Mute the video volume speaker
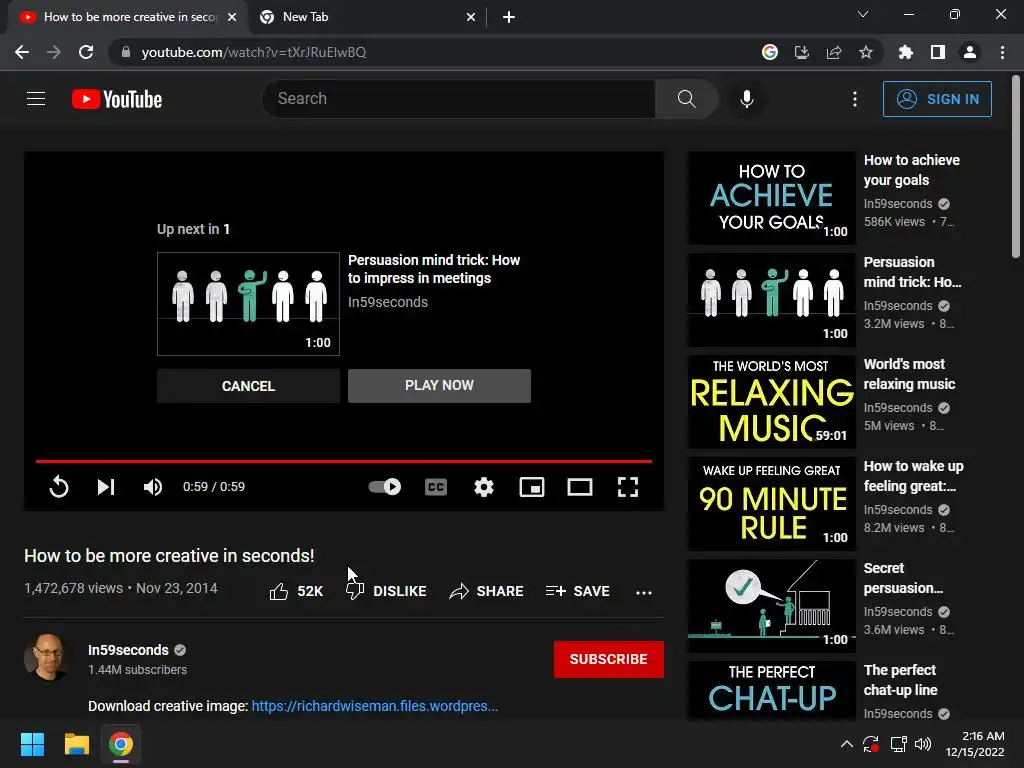Image resolution: width=1024 pixels, height=768 pixels. 153,487
